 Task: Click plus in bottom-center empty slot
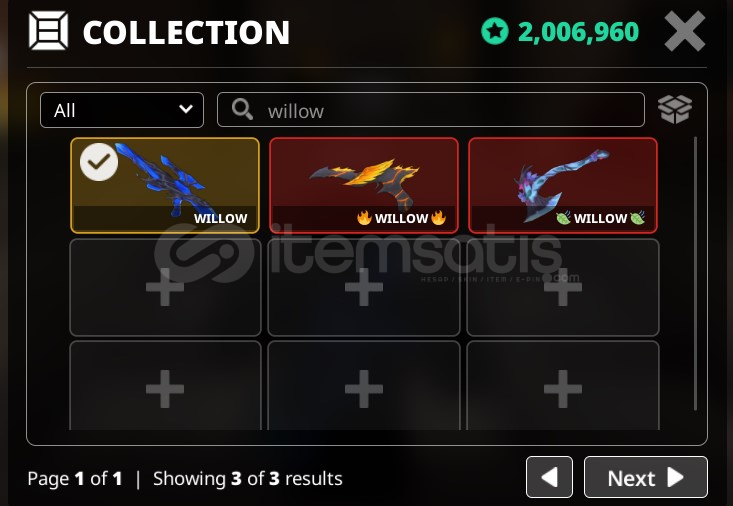(x=364, y=389)
